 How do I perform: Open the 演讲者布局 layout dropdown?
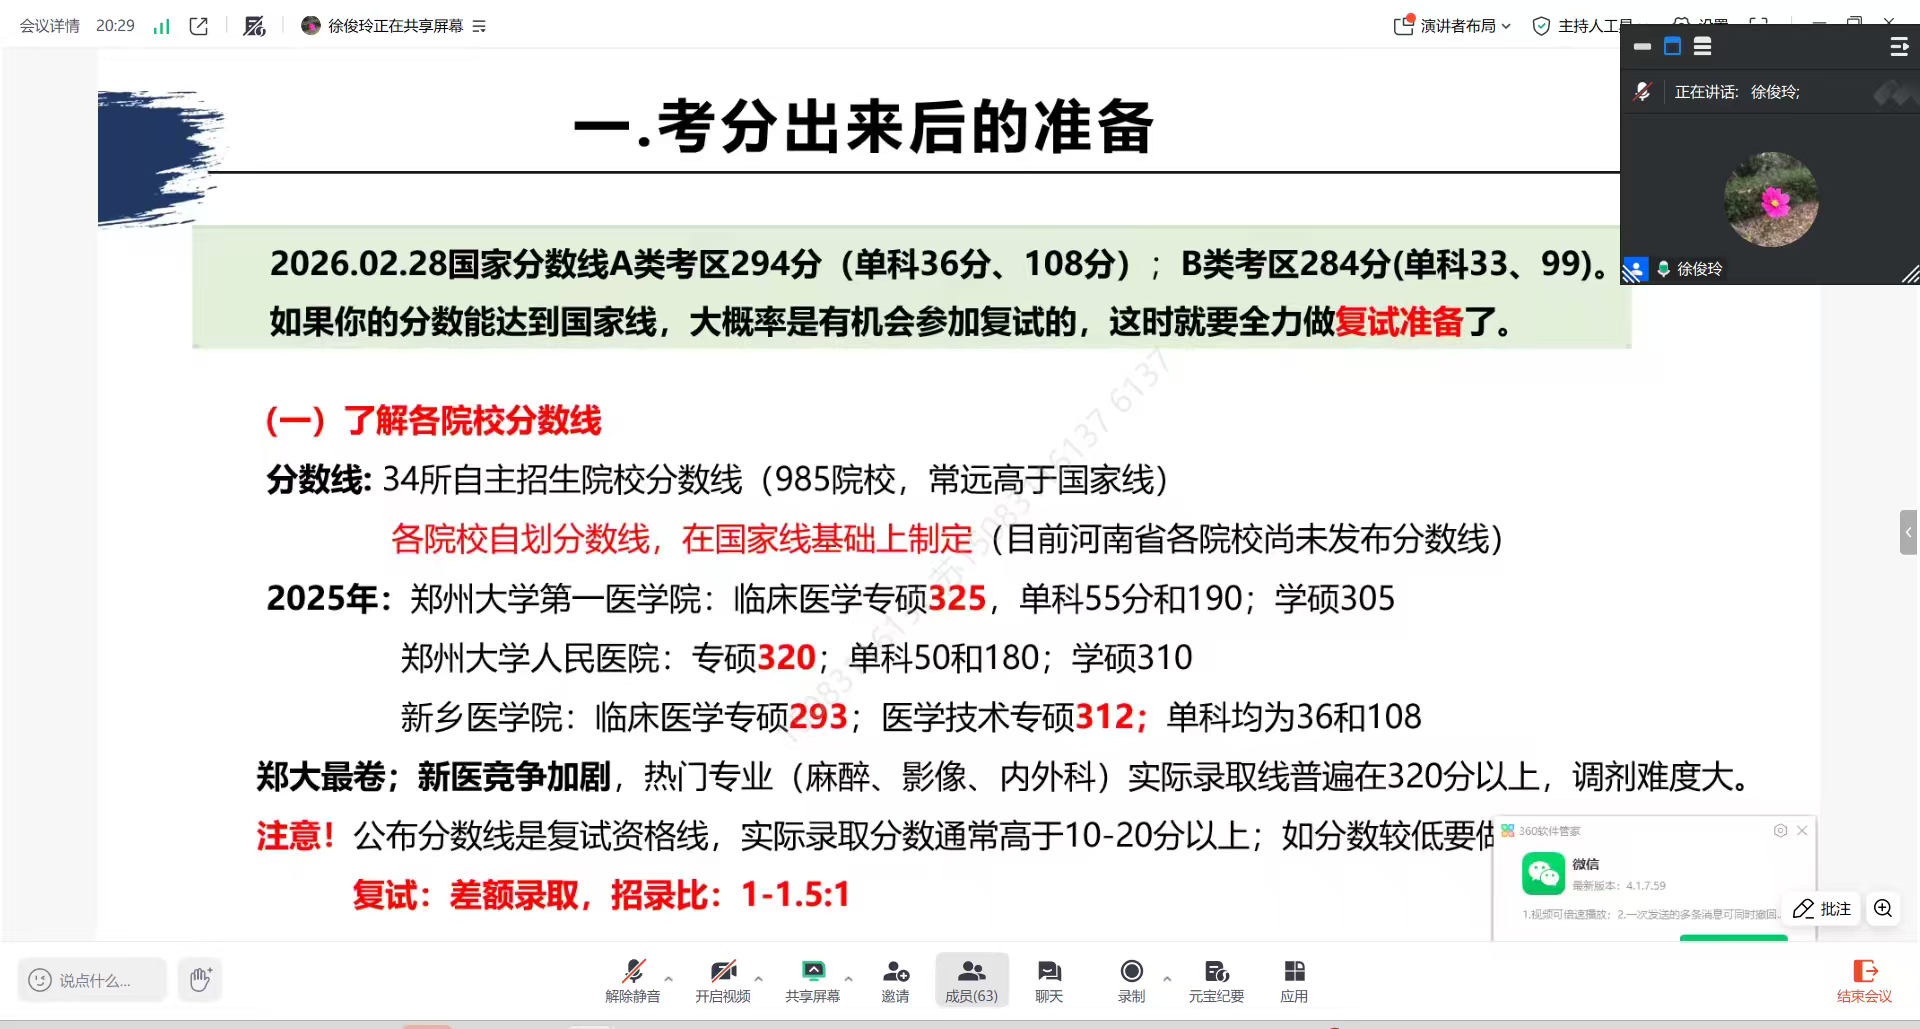point(1452,26)
